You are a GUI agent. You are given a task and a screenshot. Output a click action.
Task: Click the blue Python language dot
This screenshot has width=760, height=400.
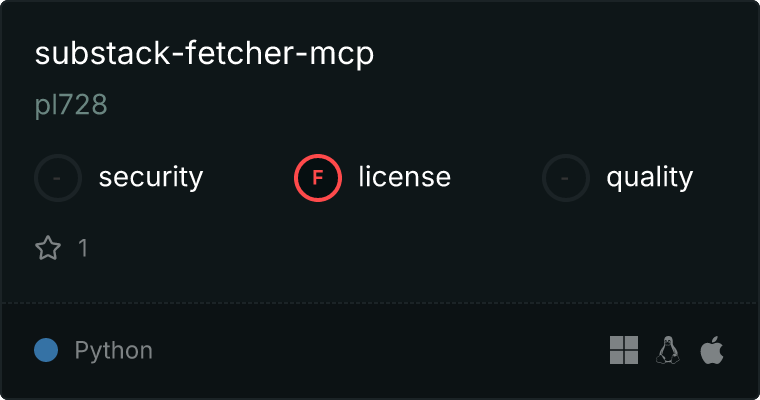coord(46,350)
